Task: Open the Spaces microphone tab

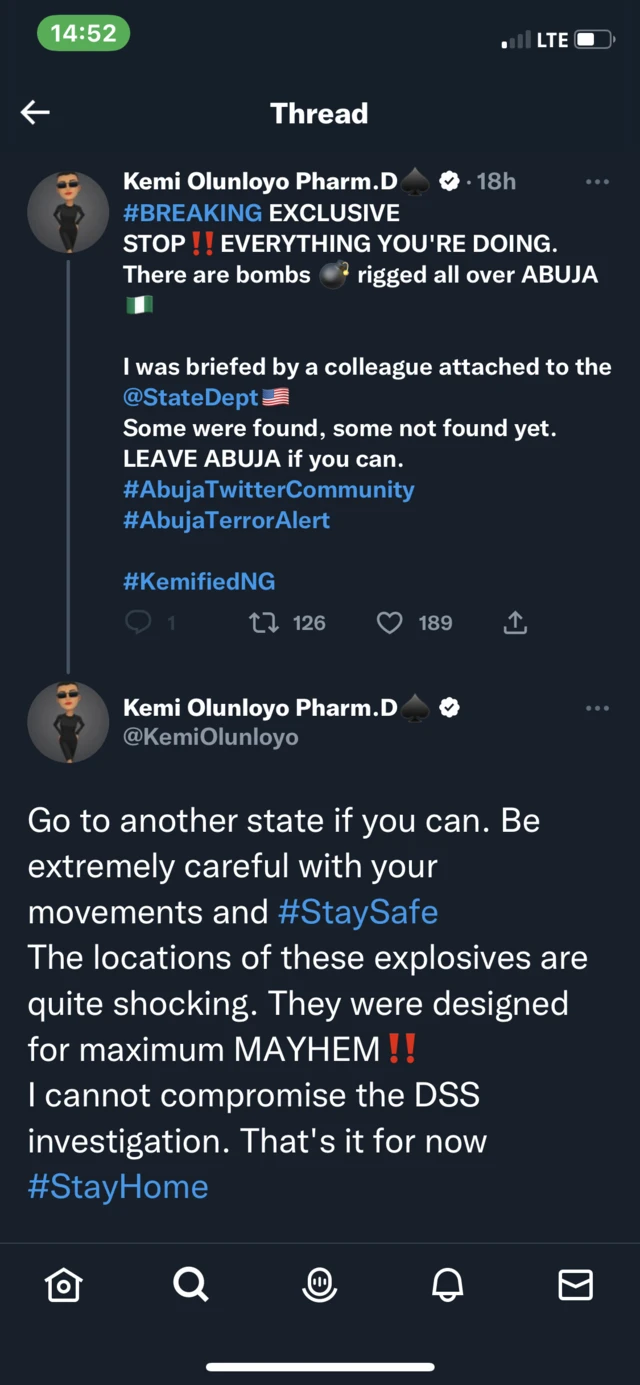Action: tap(320, 1284)
